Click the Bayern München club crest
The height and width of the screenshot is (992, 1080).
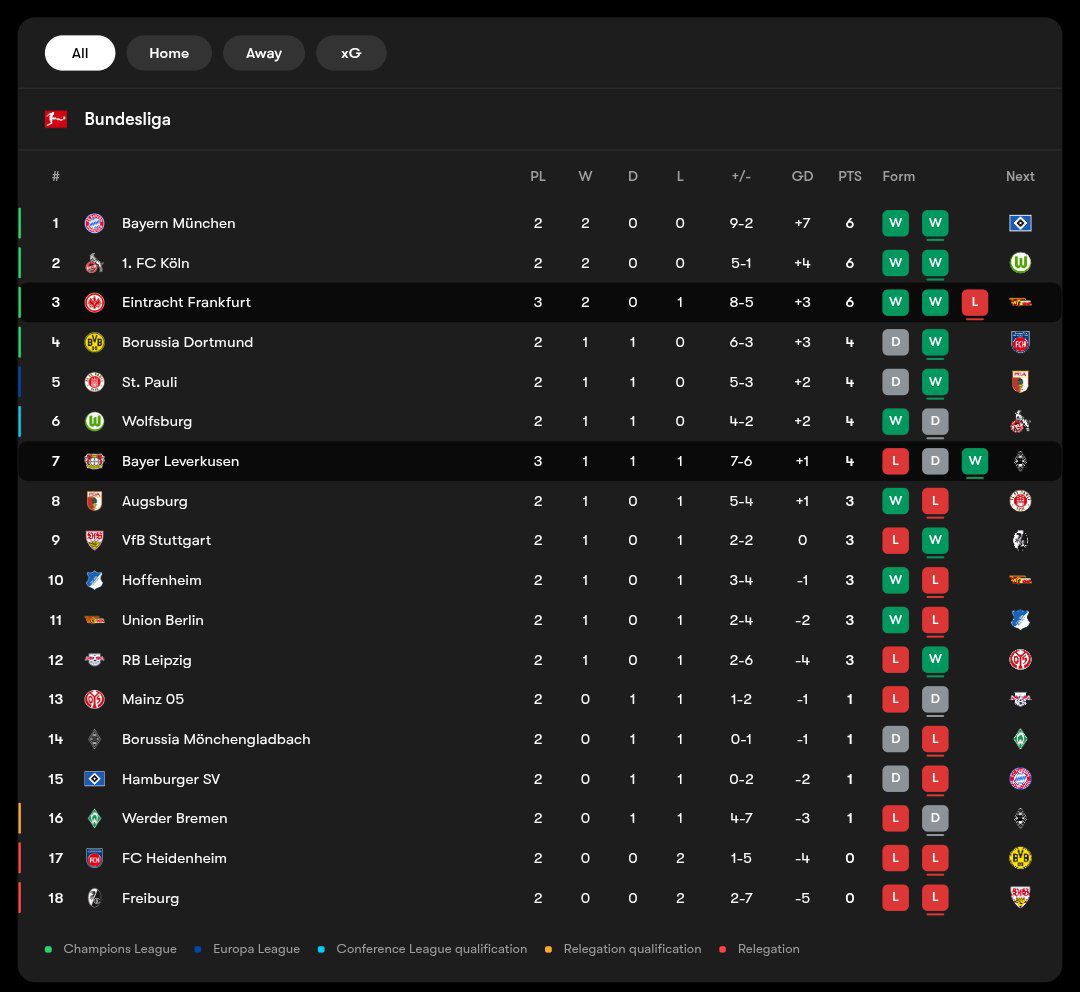click(94, 223)
